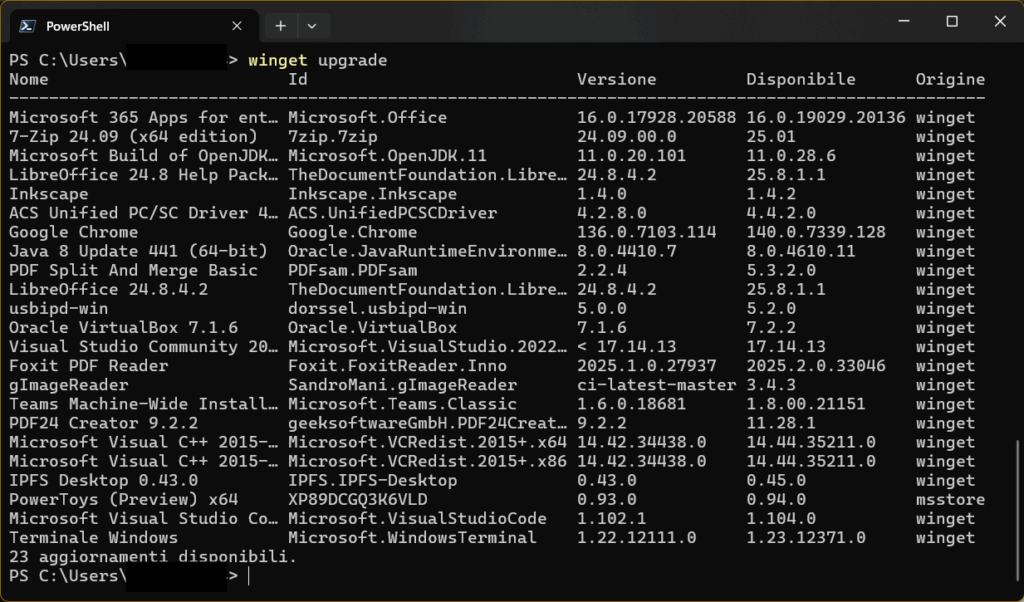
Task: Click the msstore origin entry
Action: click(x=950, y=499)
